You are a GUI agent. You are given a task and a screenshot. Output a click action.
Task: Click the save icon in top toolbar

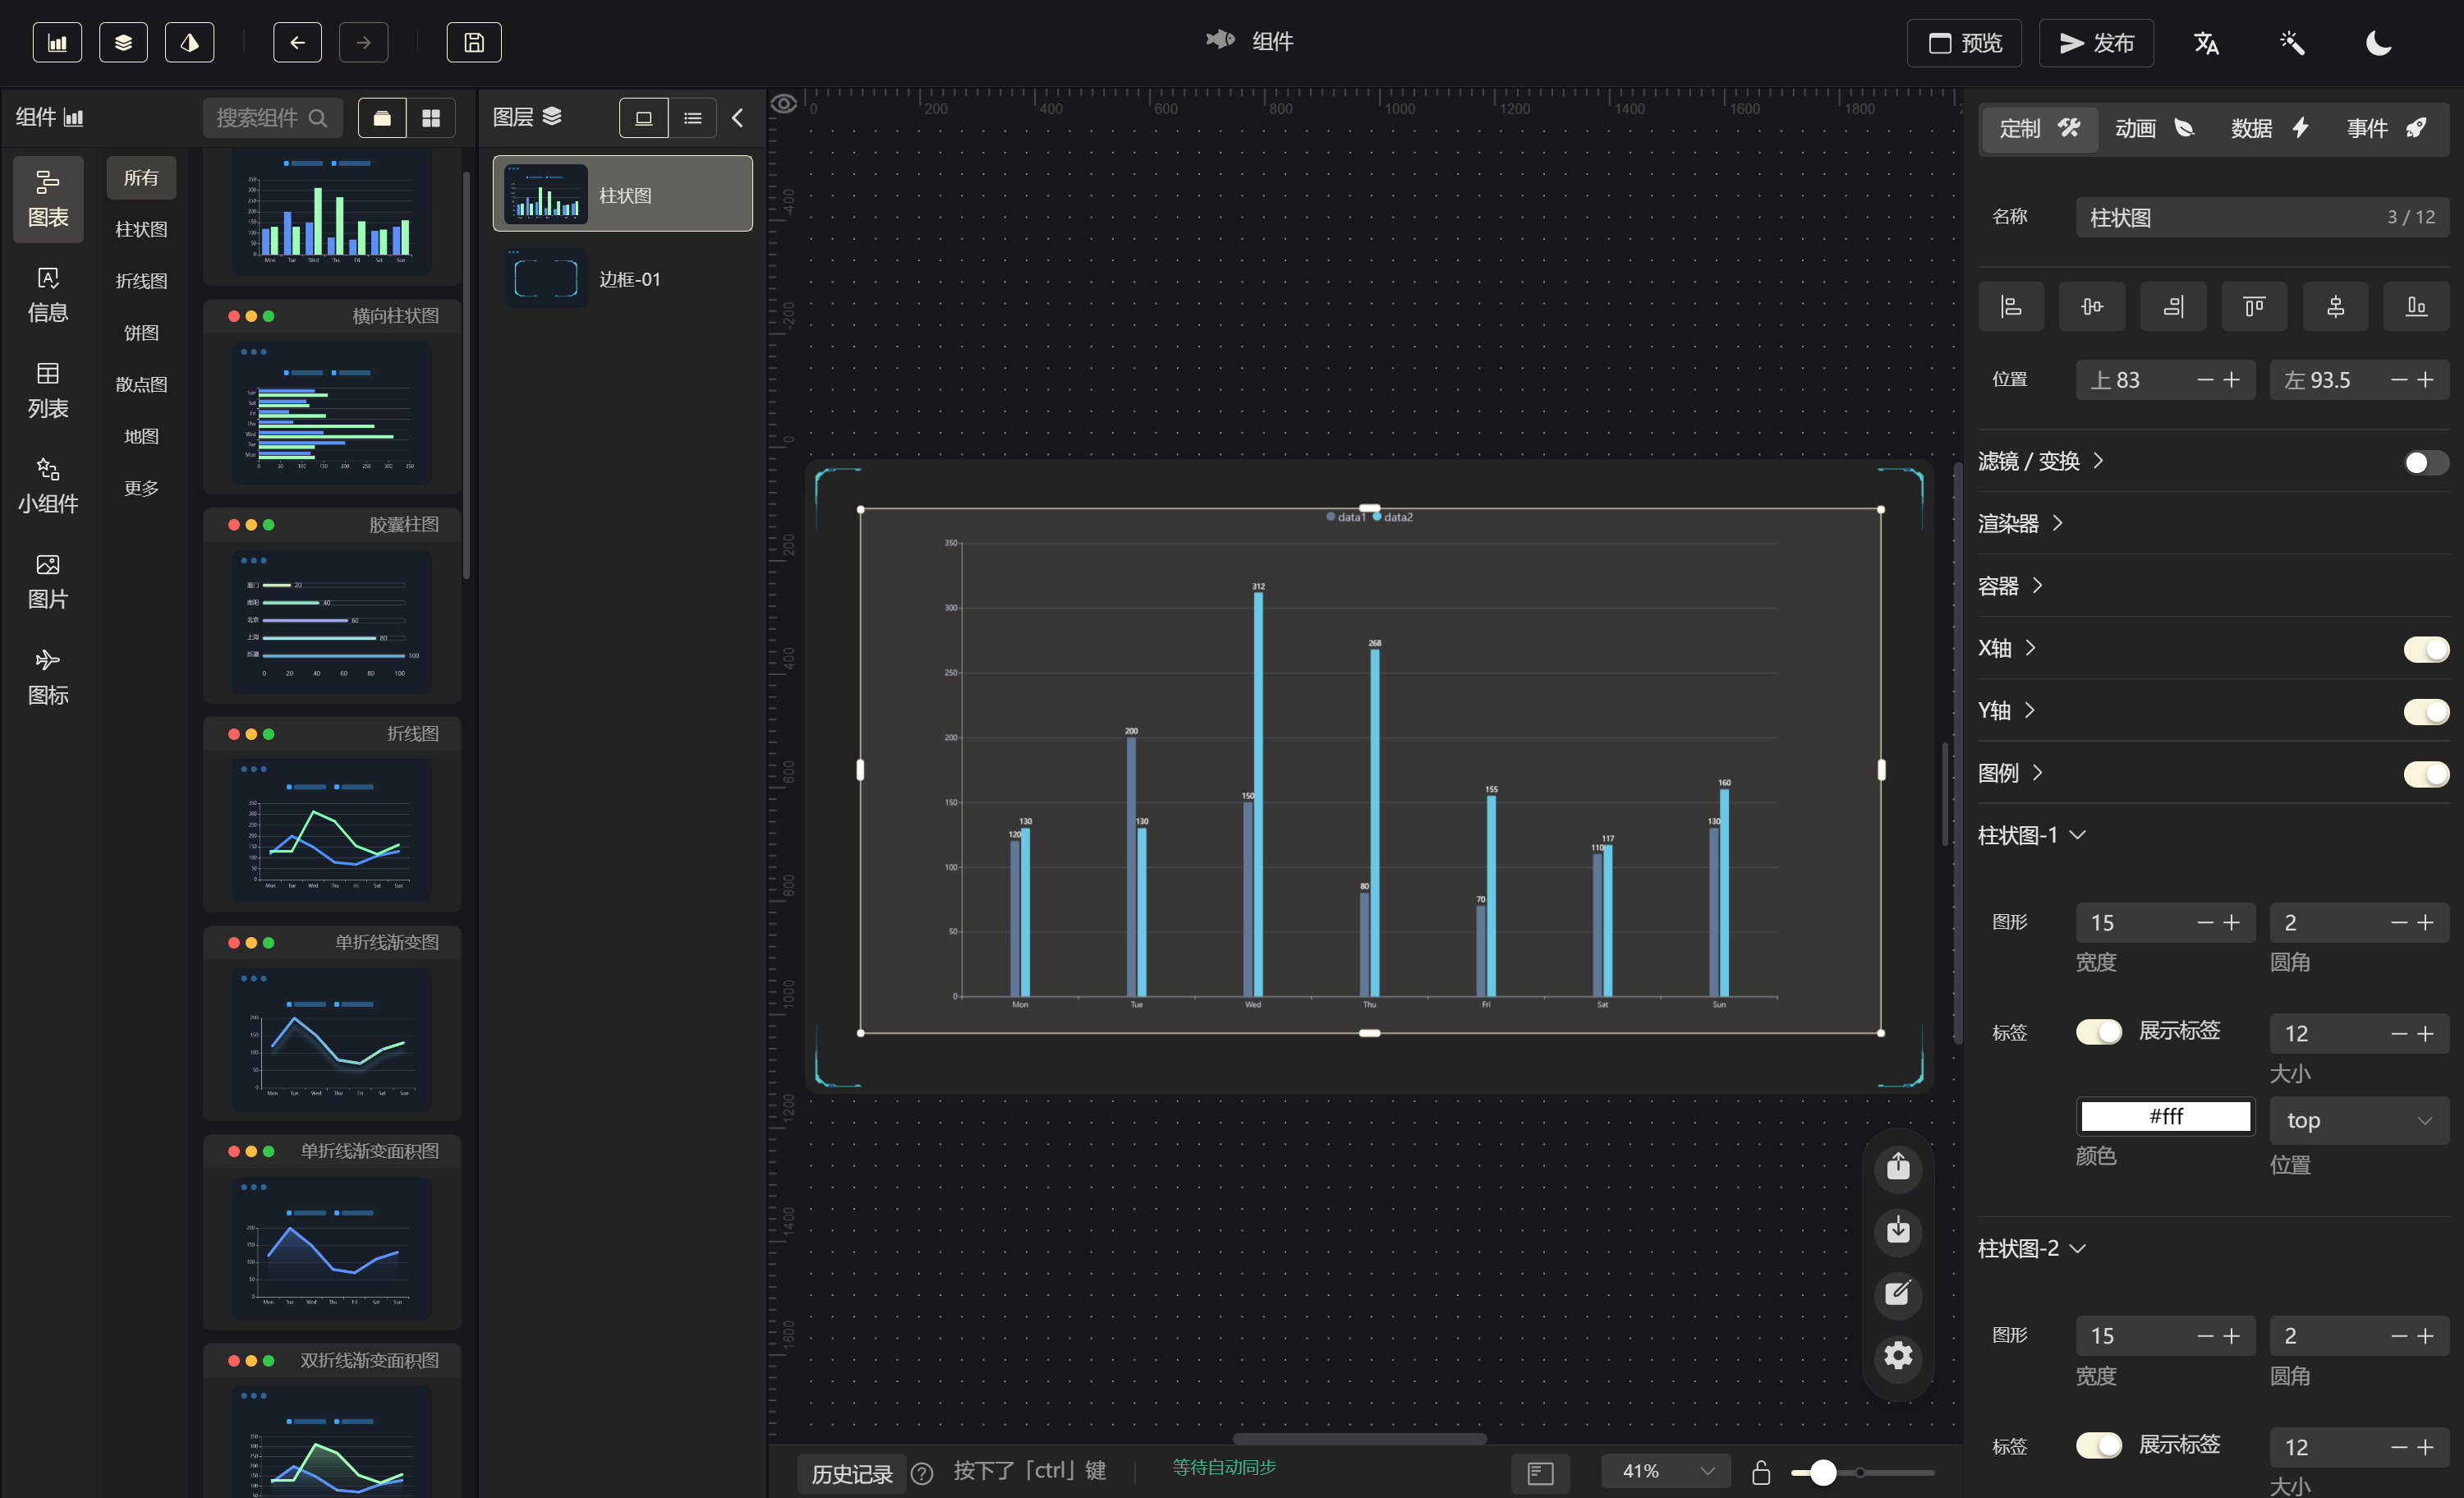point(473,43)
